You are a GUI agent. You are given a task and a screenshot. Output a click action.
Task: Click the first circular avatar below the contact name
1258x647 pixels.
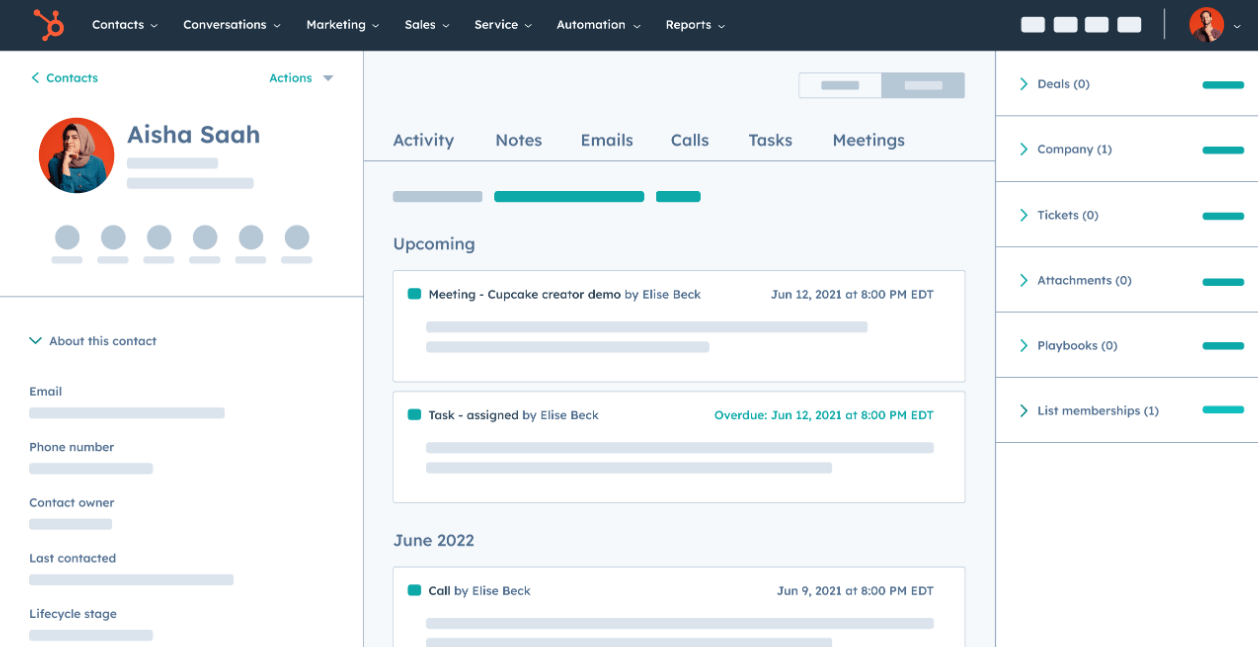point(67,237)
